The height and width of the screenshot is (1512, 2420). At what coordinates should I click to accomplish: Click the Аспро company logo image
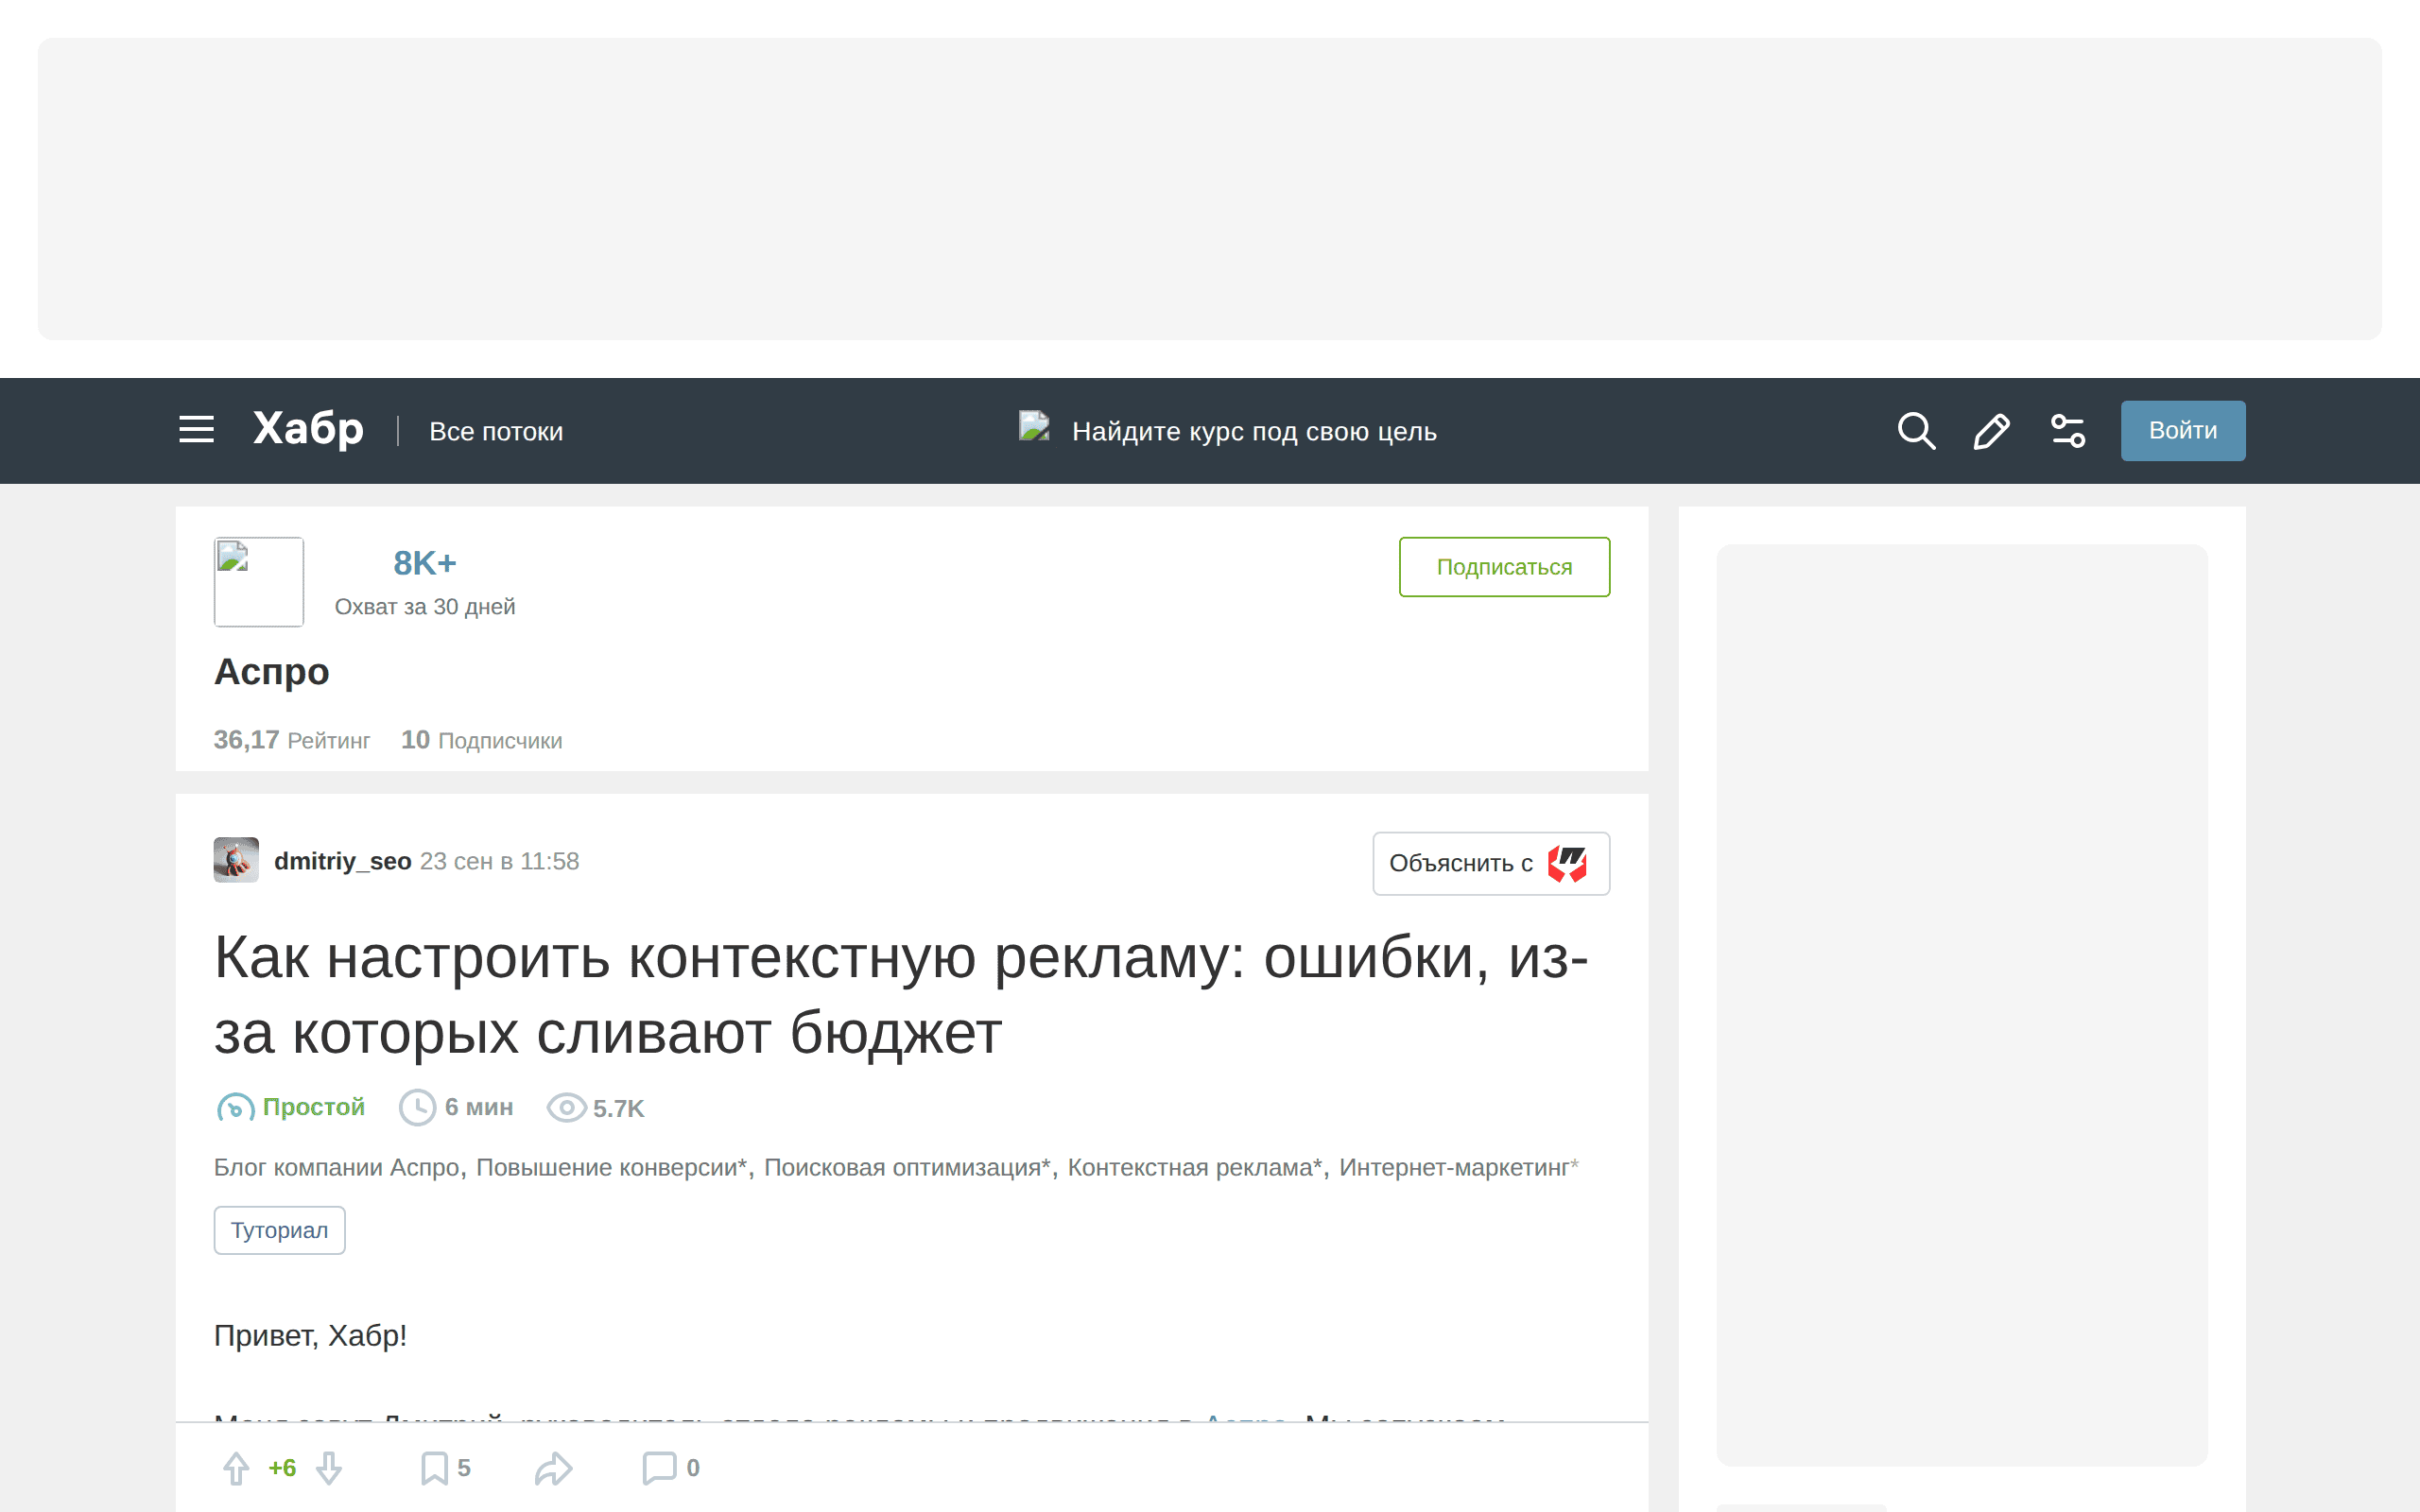(x=259, y=582)
